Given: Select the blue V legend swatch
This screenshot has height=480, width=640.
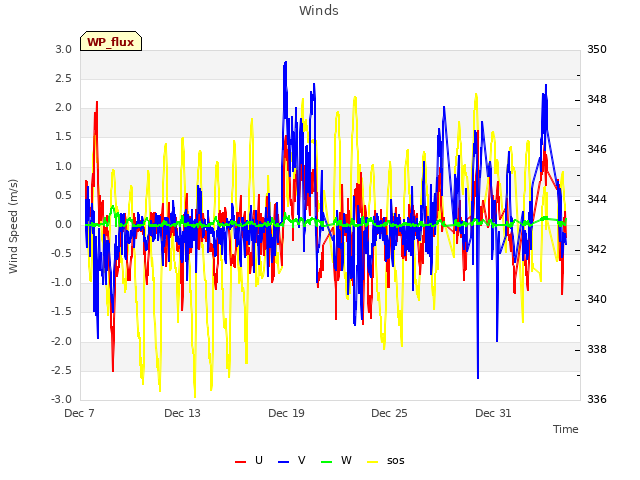Looking at the screenshot, I should [283, 462].
